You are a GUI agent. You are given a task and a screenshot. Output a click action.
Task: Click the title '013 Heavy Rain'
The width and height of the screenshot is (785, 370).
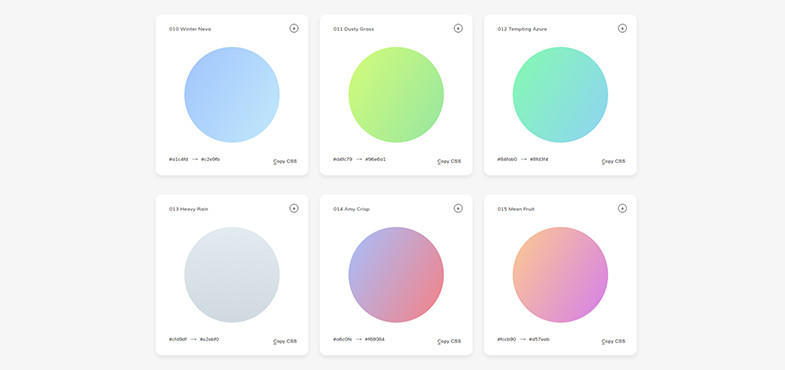[188, 209]
